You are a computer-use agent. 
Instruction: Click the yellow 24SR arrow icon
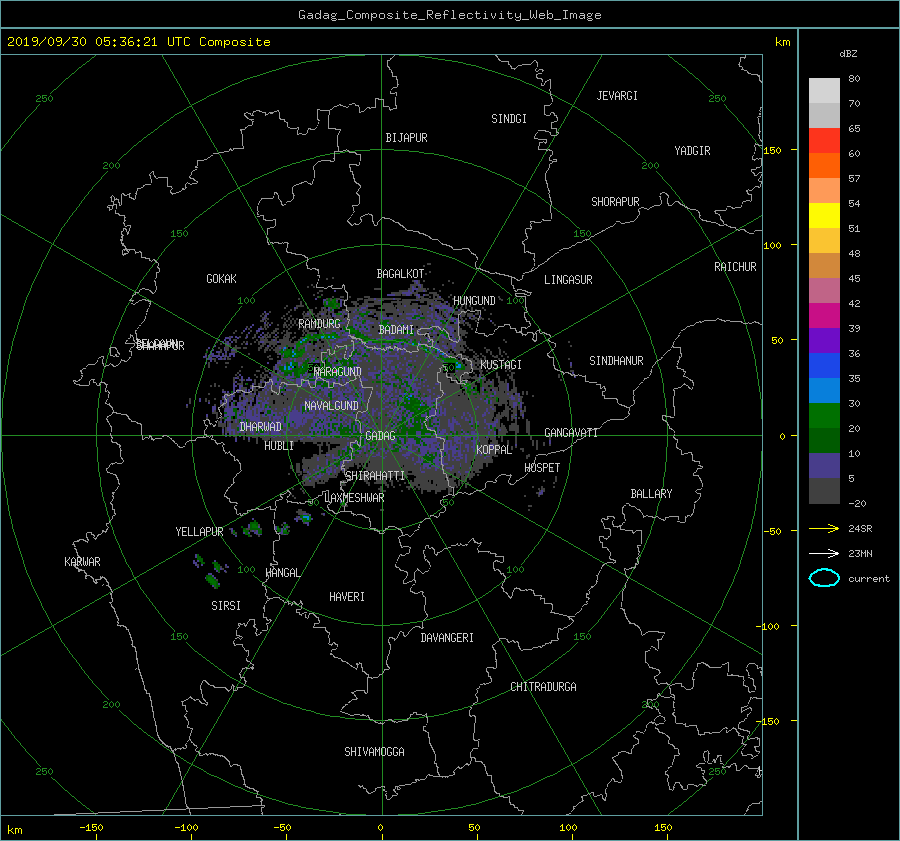coord(824,528)
